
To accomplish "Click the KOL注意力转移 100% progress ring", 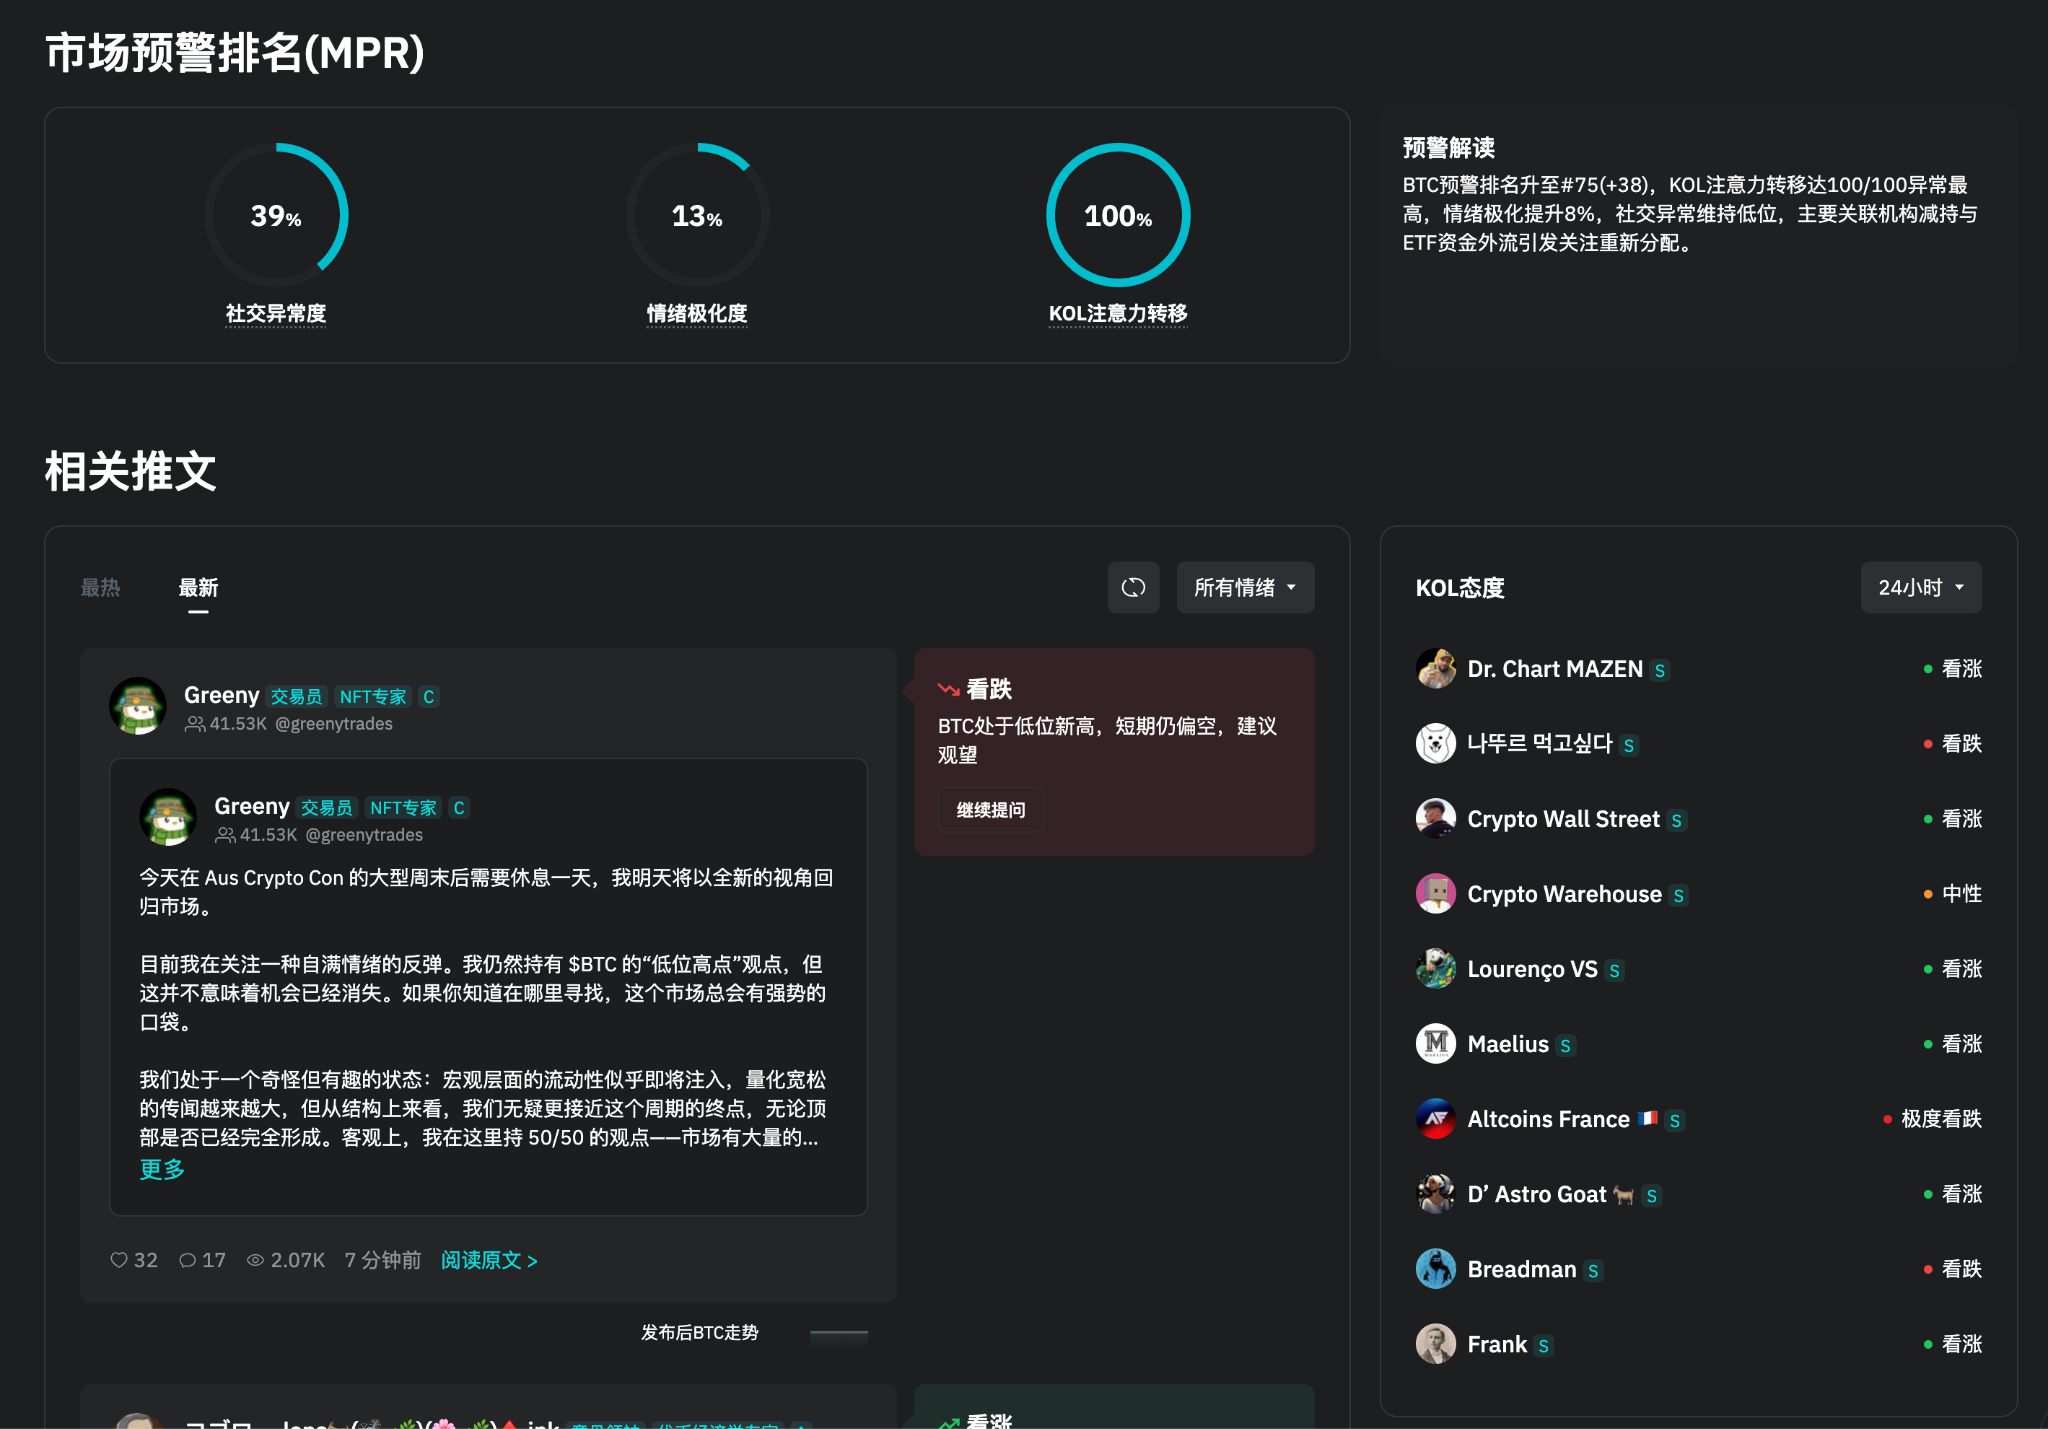I will tap(1117, 215).
